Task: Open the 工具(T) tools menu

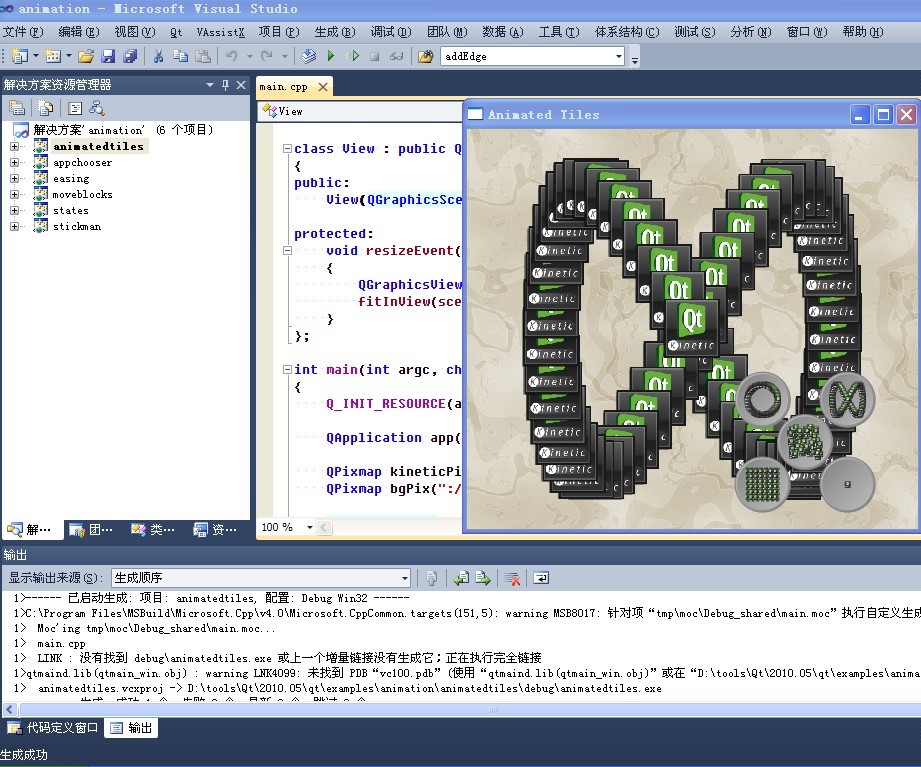Action: 559,32
